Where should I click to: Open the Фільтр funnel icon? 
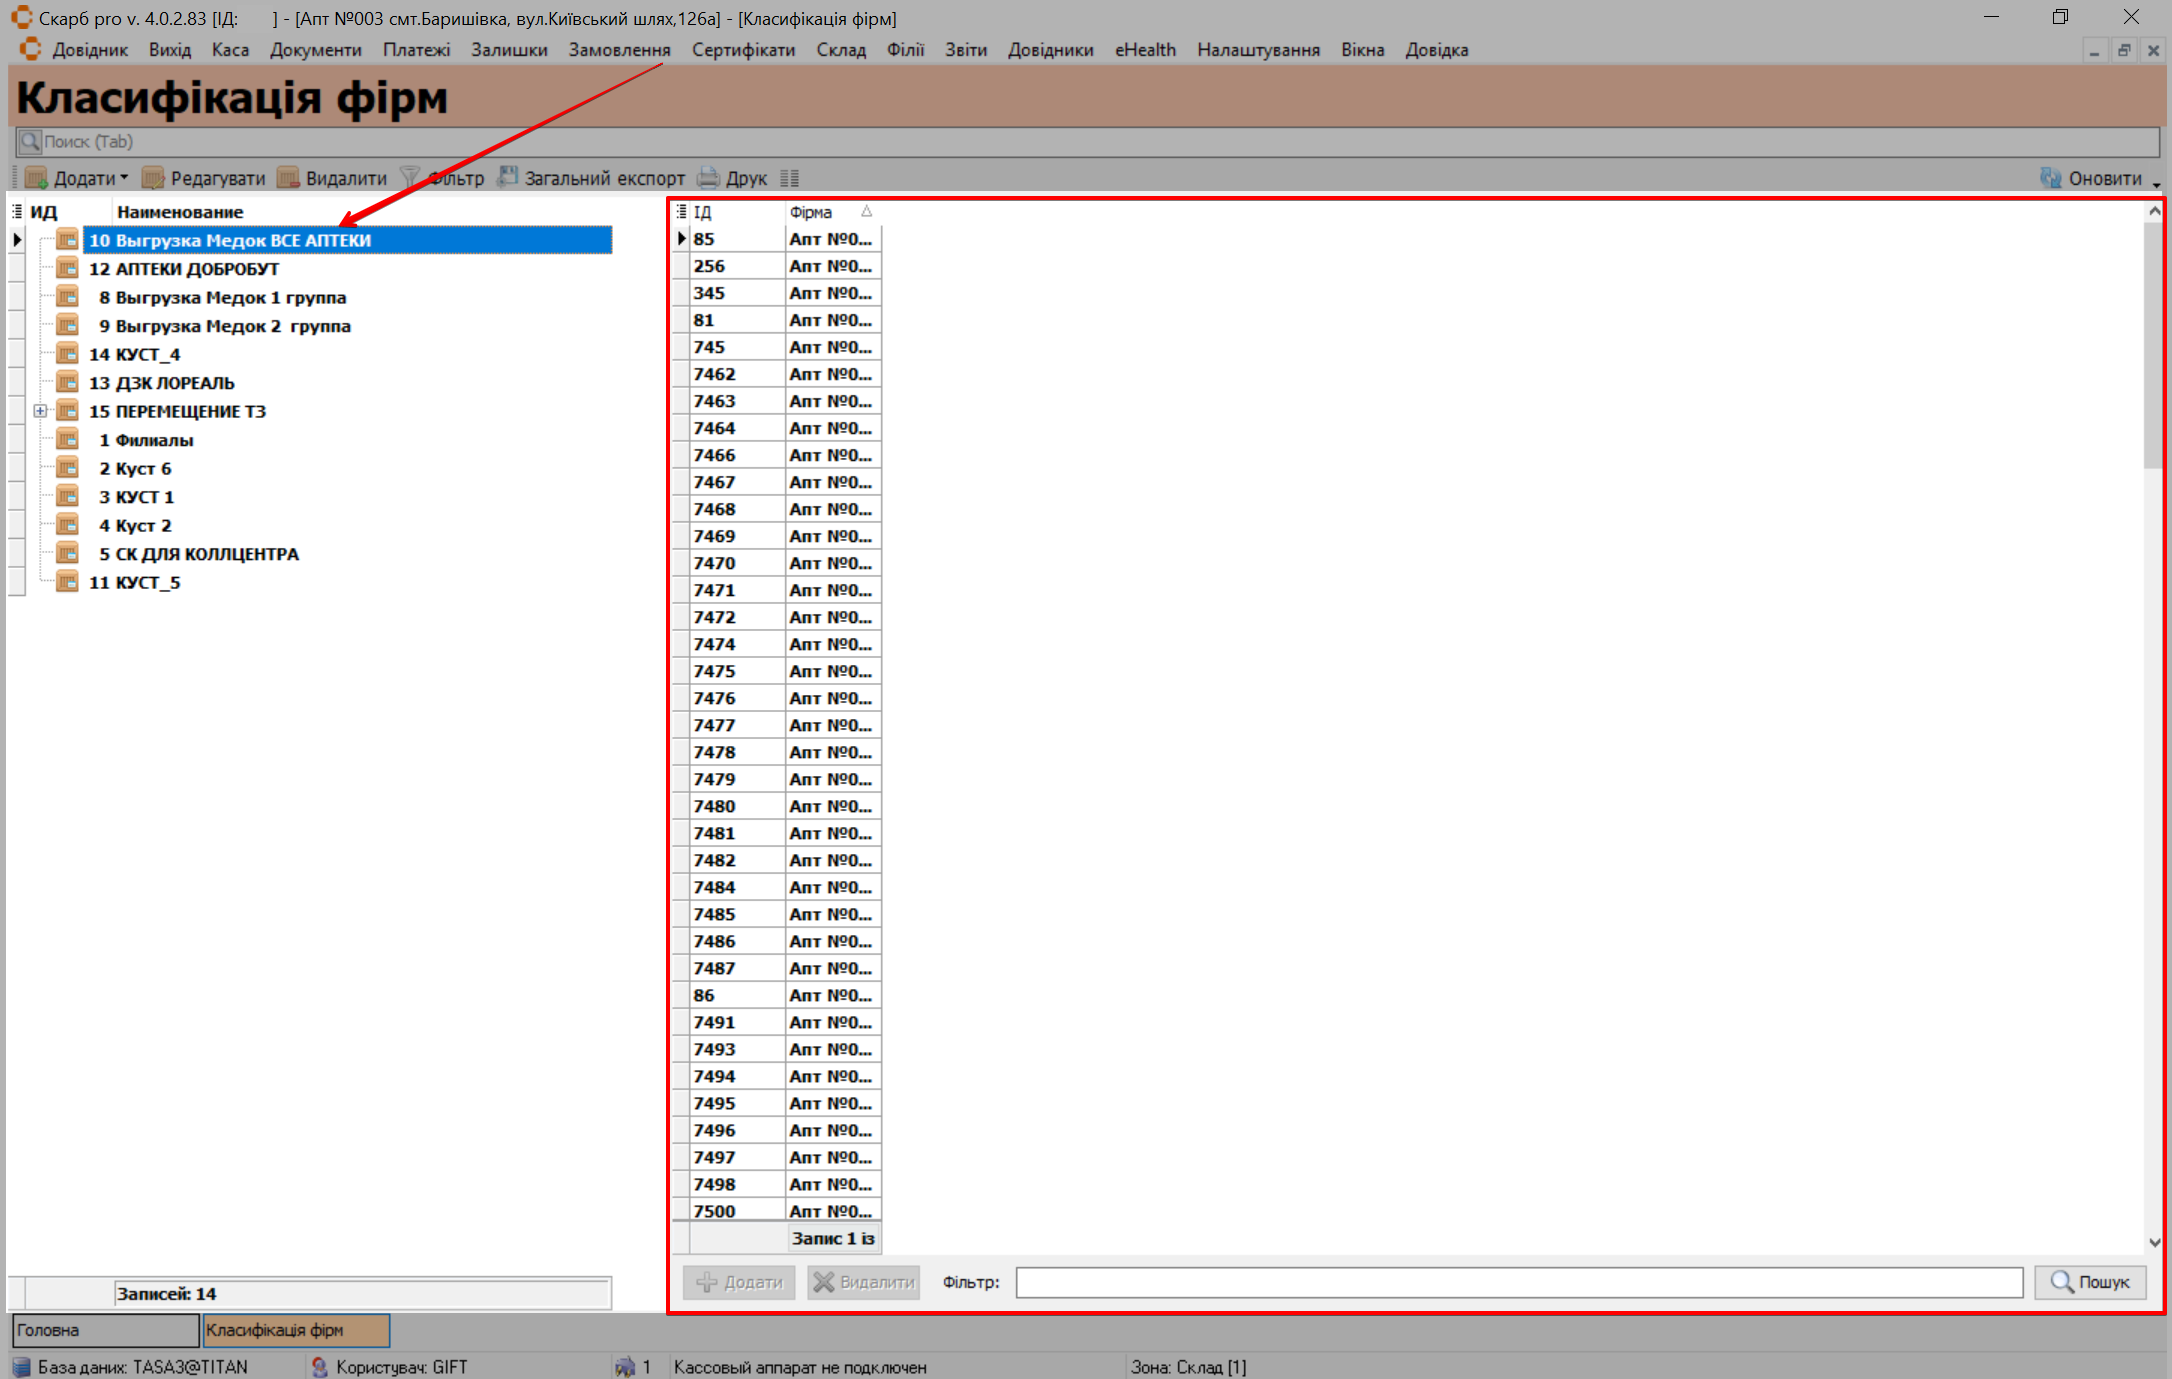[410, 177]
